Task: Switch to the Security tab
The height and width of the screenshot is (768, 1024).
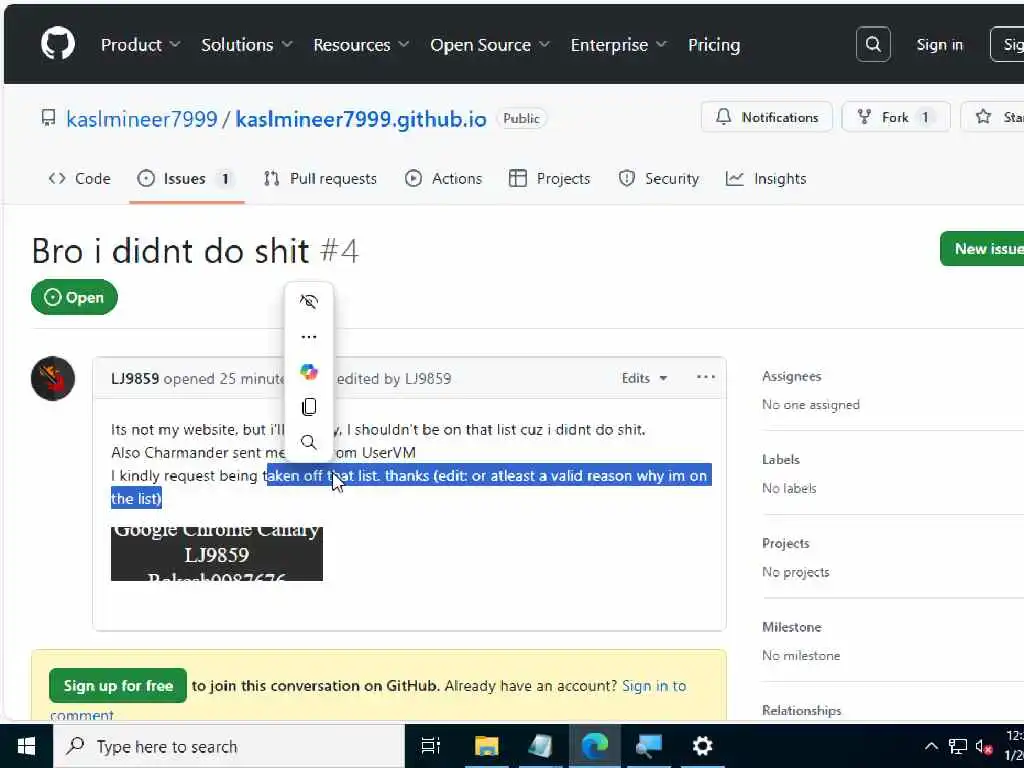Action: 658,178
